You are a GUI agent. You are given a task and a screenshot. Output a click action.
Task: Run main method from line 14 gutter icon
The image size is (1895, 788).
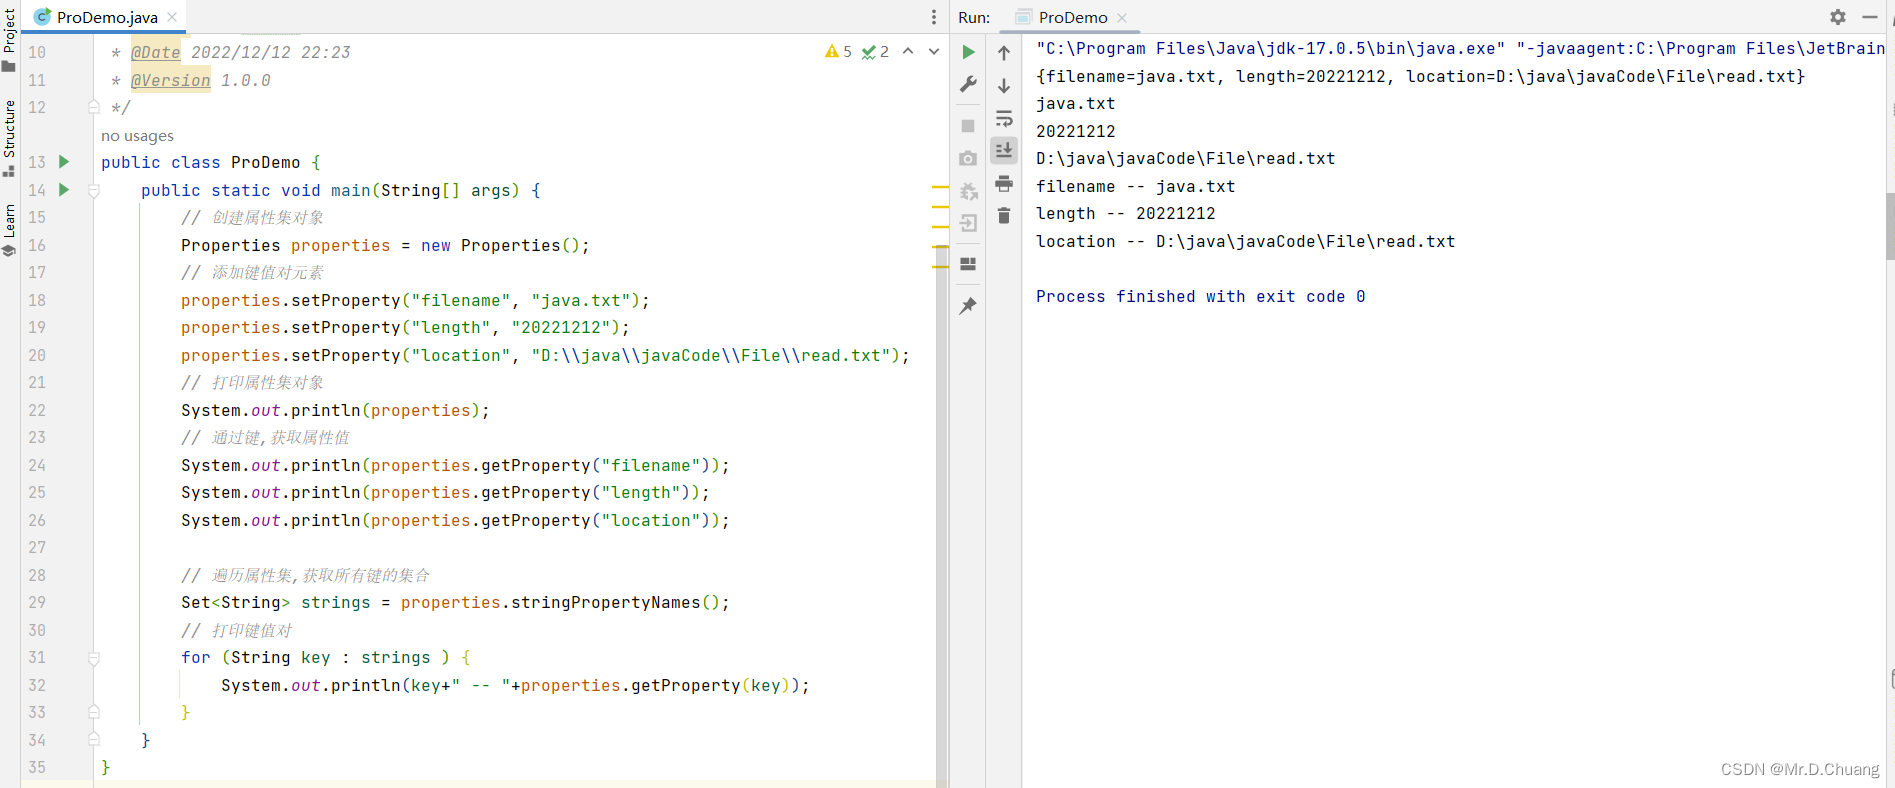coord(64,190)
